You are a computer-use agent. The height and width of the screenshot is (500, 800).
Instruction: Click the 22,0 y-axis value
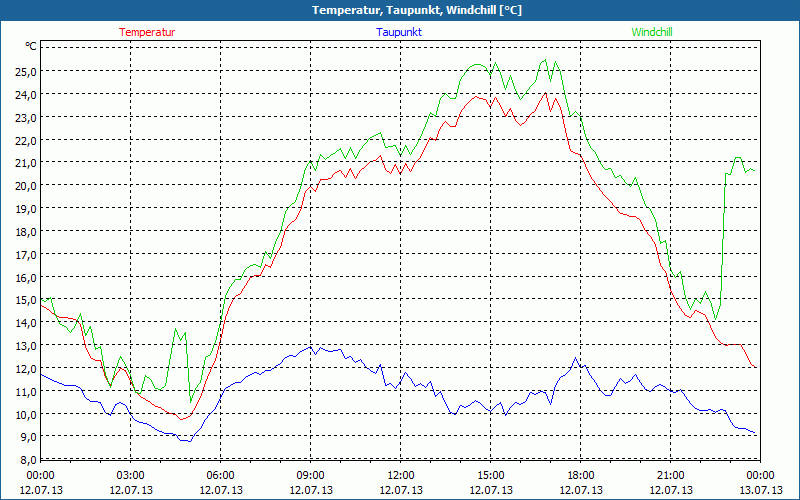tap(26, 140)
